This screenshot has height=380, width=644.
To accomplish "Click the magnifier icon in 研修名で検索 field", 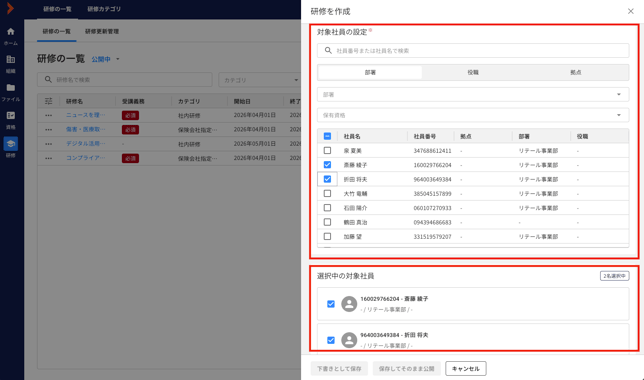I will point(48,79).
